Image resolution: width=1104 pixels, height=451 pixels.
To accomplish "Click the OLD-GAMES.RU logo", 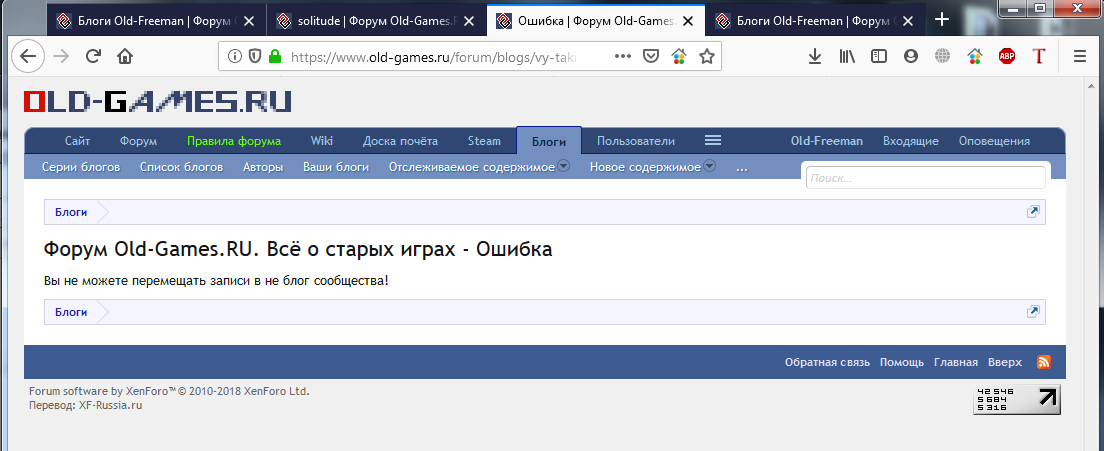I will coord(158,102).
